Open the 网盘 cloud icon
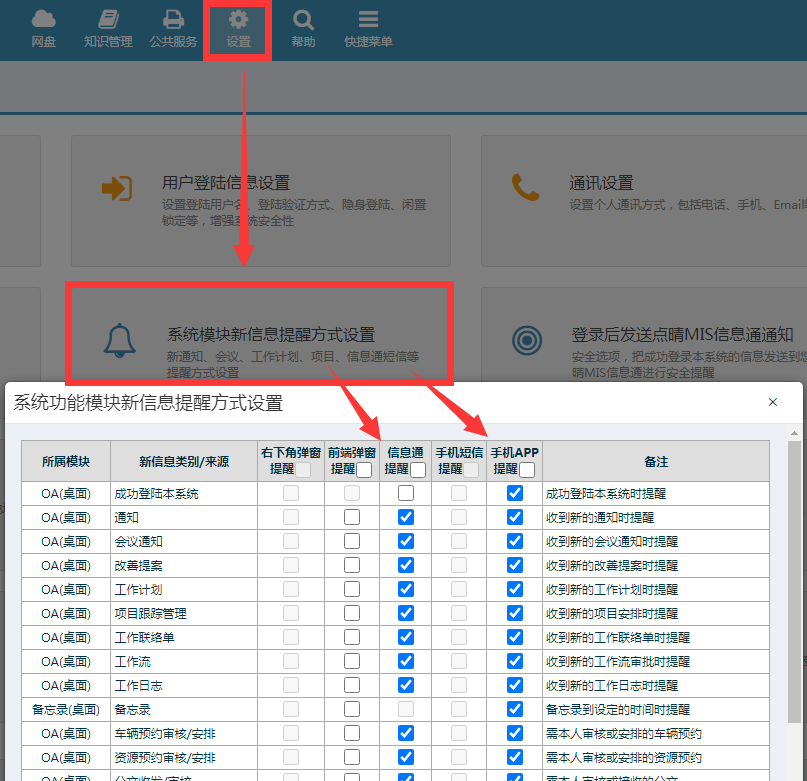807x781 pixels. [x=43, y=19]
